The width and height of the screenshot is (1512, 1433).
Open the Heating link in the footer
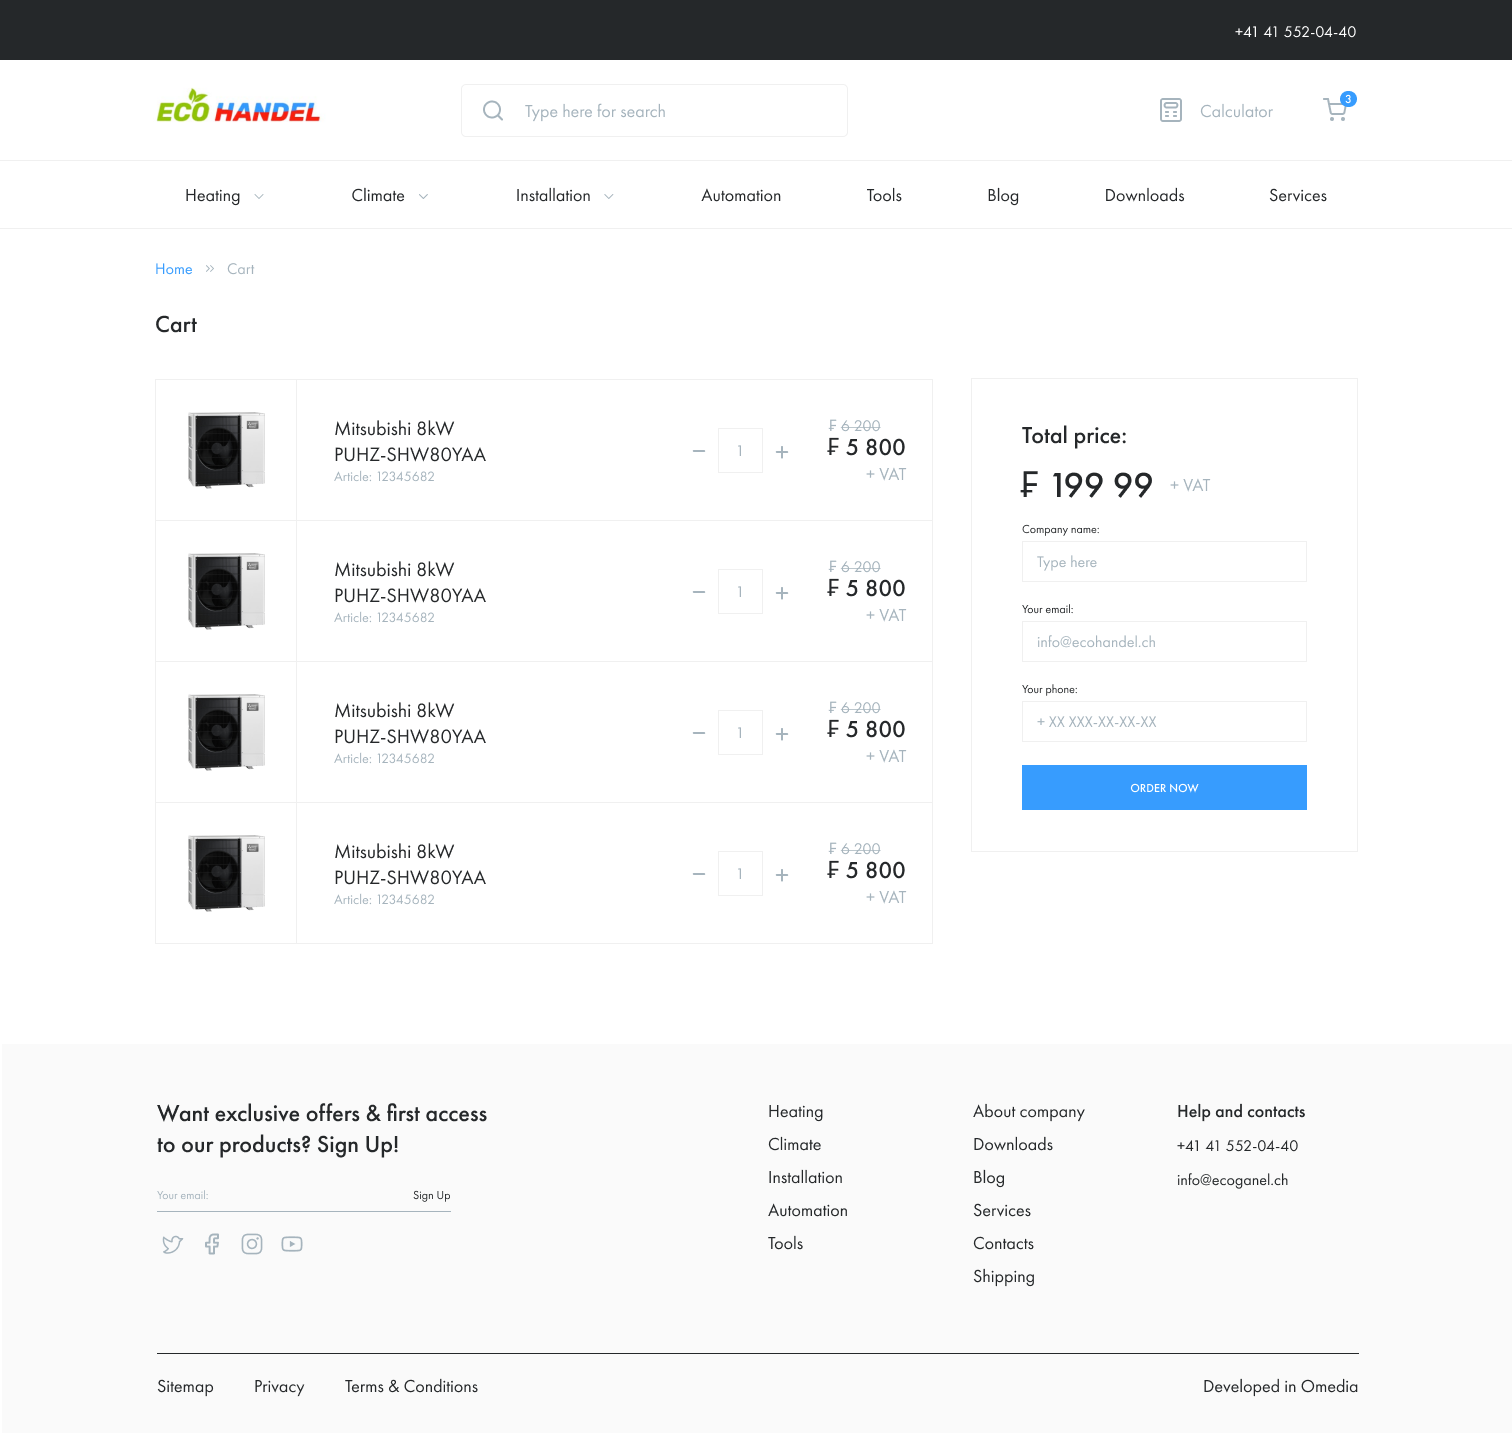pyautogui.click(x=796, y=1112)
